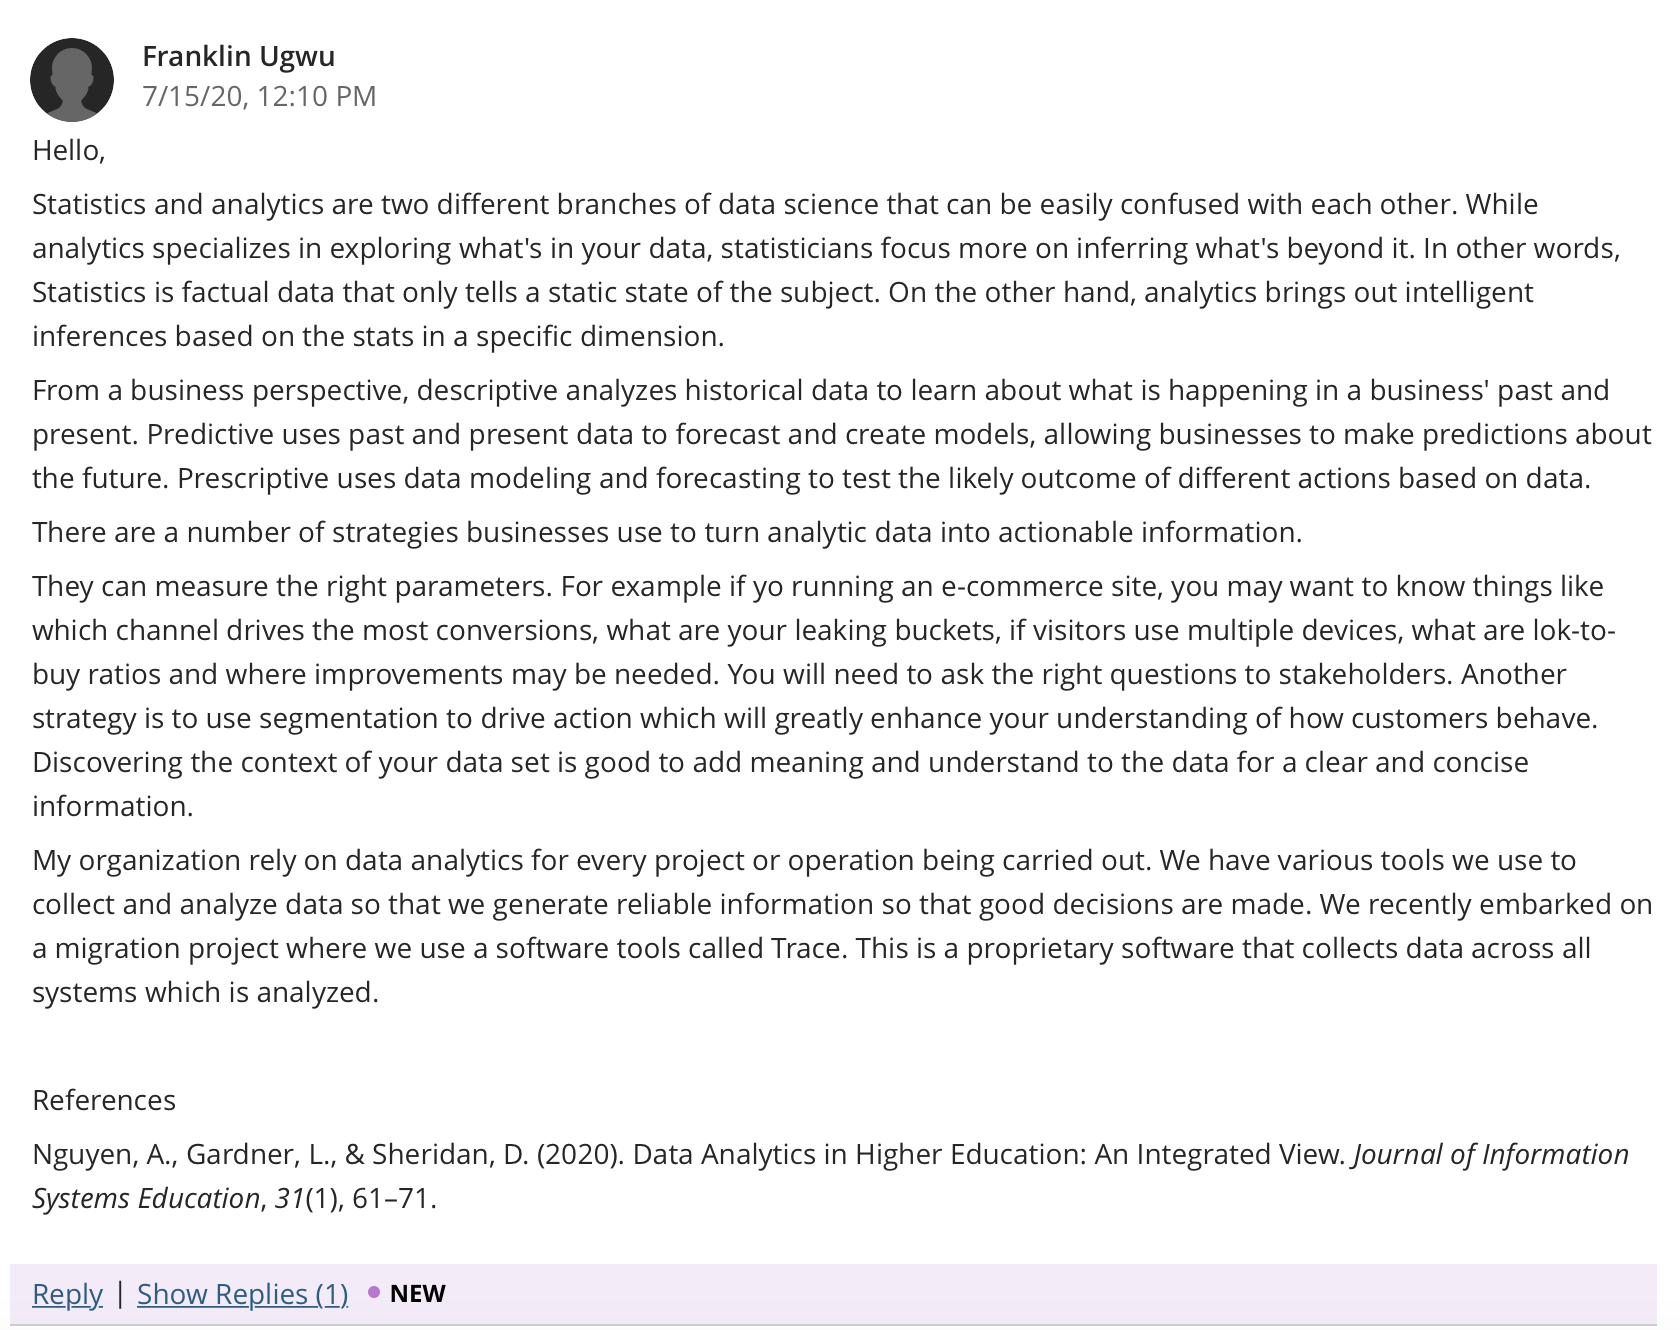Click the 'Hello,' greeting line
The height and width of the screenshot is (1330, 1680).
pos(69,150)
